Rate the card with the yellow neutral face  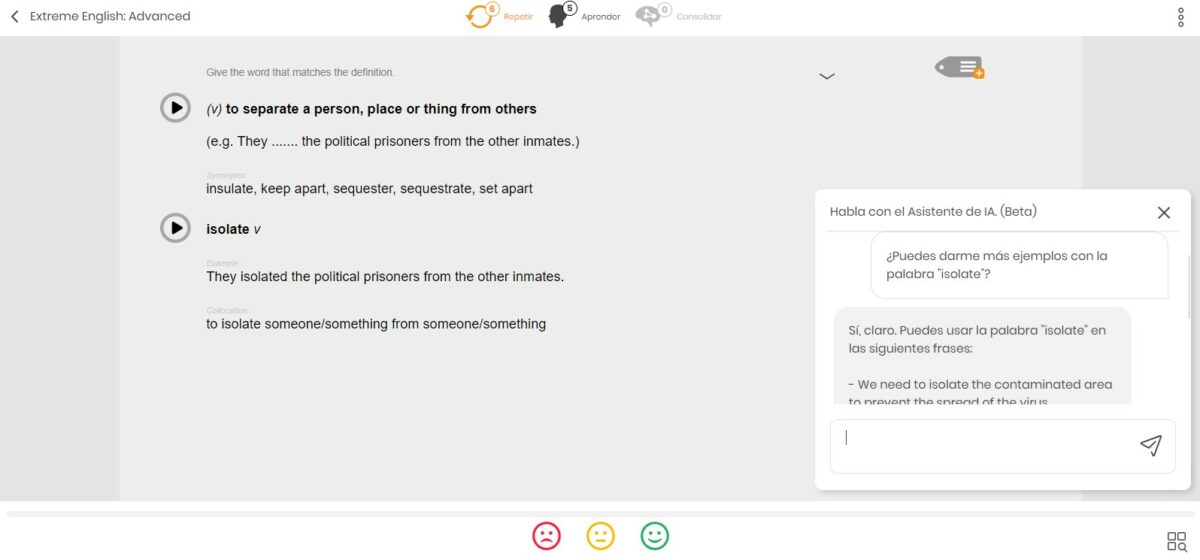601,536
